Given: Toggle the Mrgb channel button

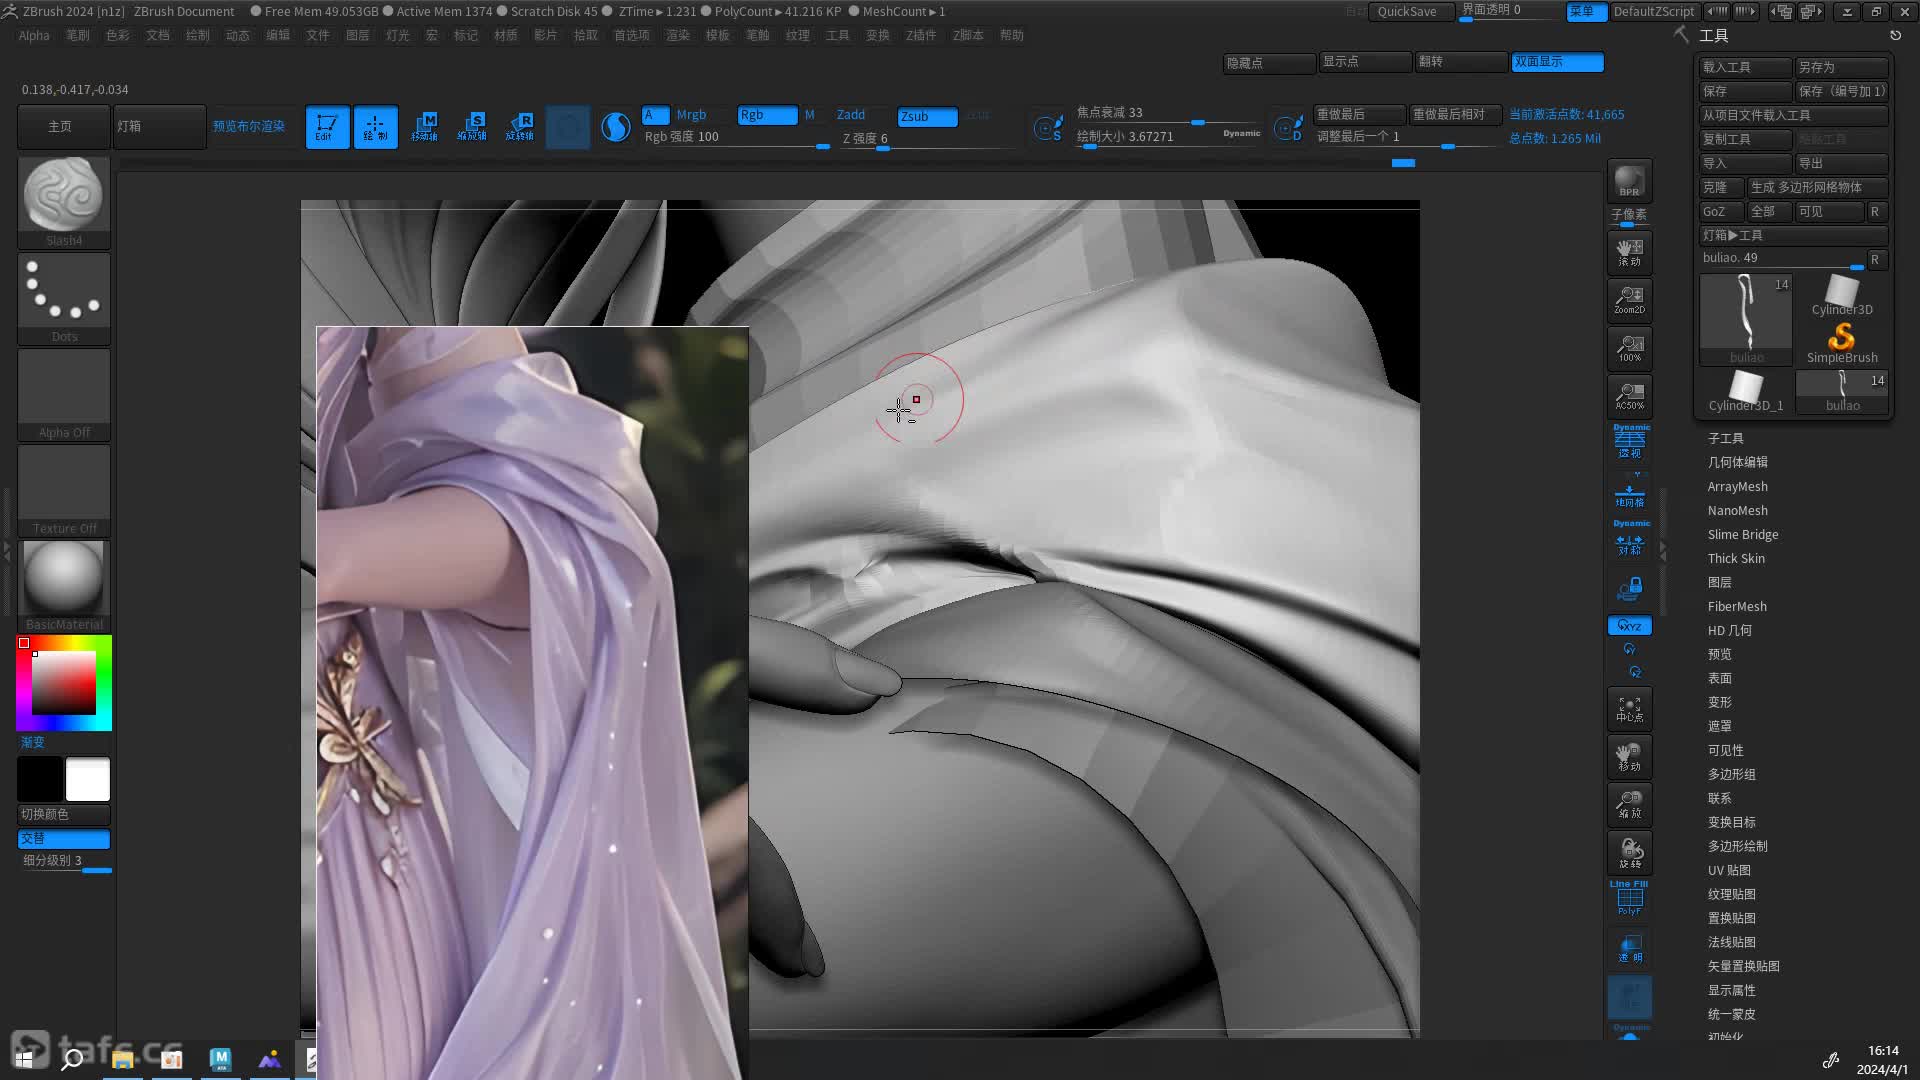Looking at the screenshot, I should tap(691, 115).
